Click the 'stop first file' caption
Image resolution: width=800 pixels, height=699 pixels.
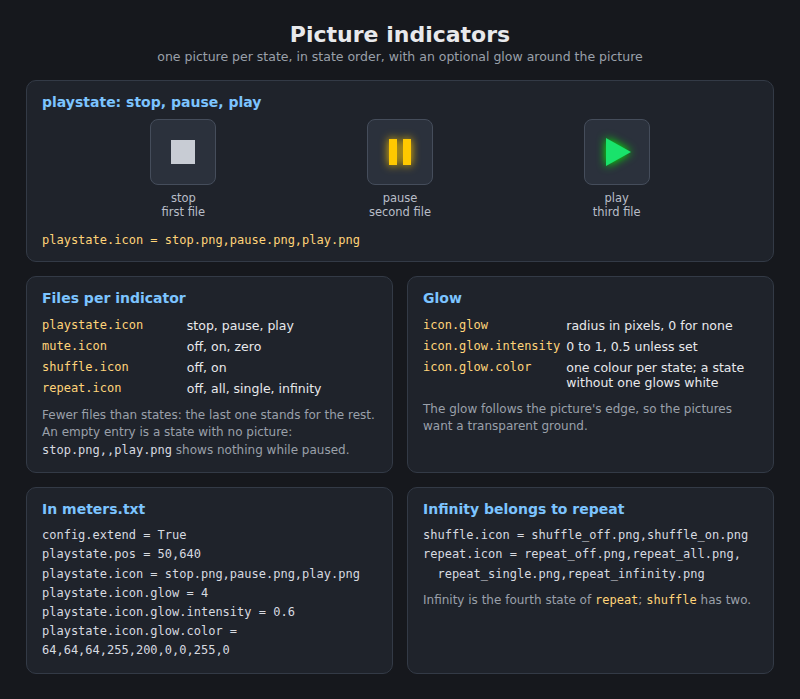click(x=183, y=205)
